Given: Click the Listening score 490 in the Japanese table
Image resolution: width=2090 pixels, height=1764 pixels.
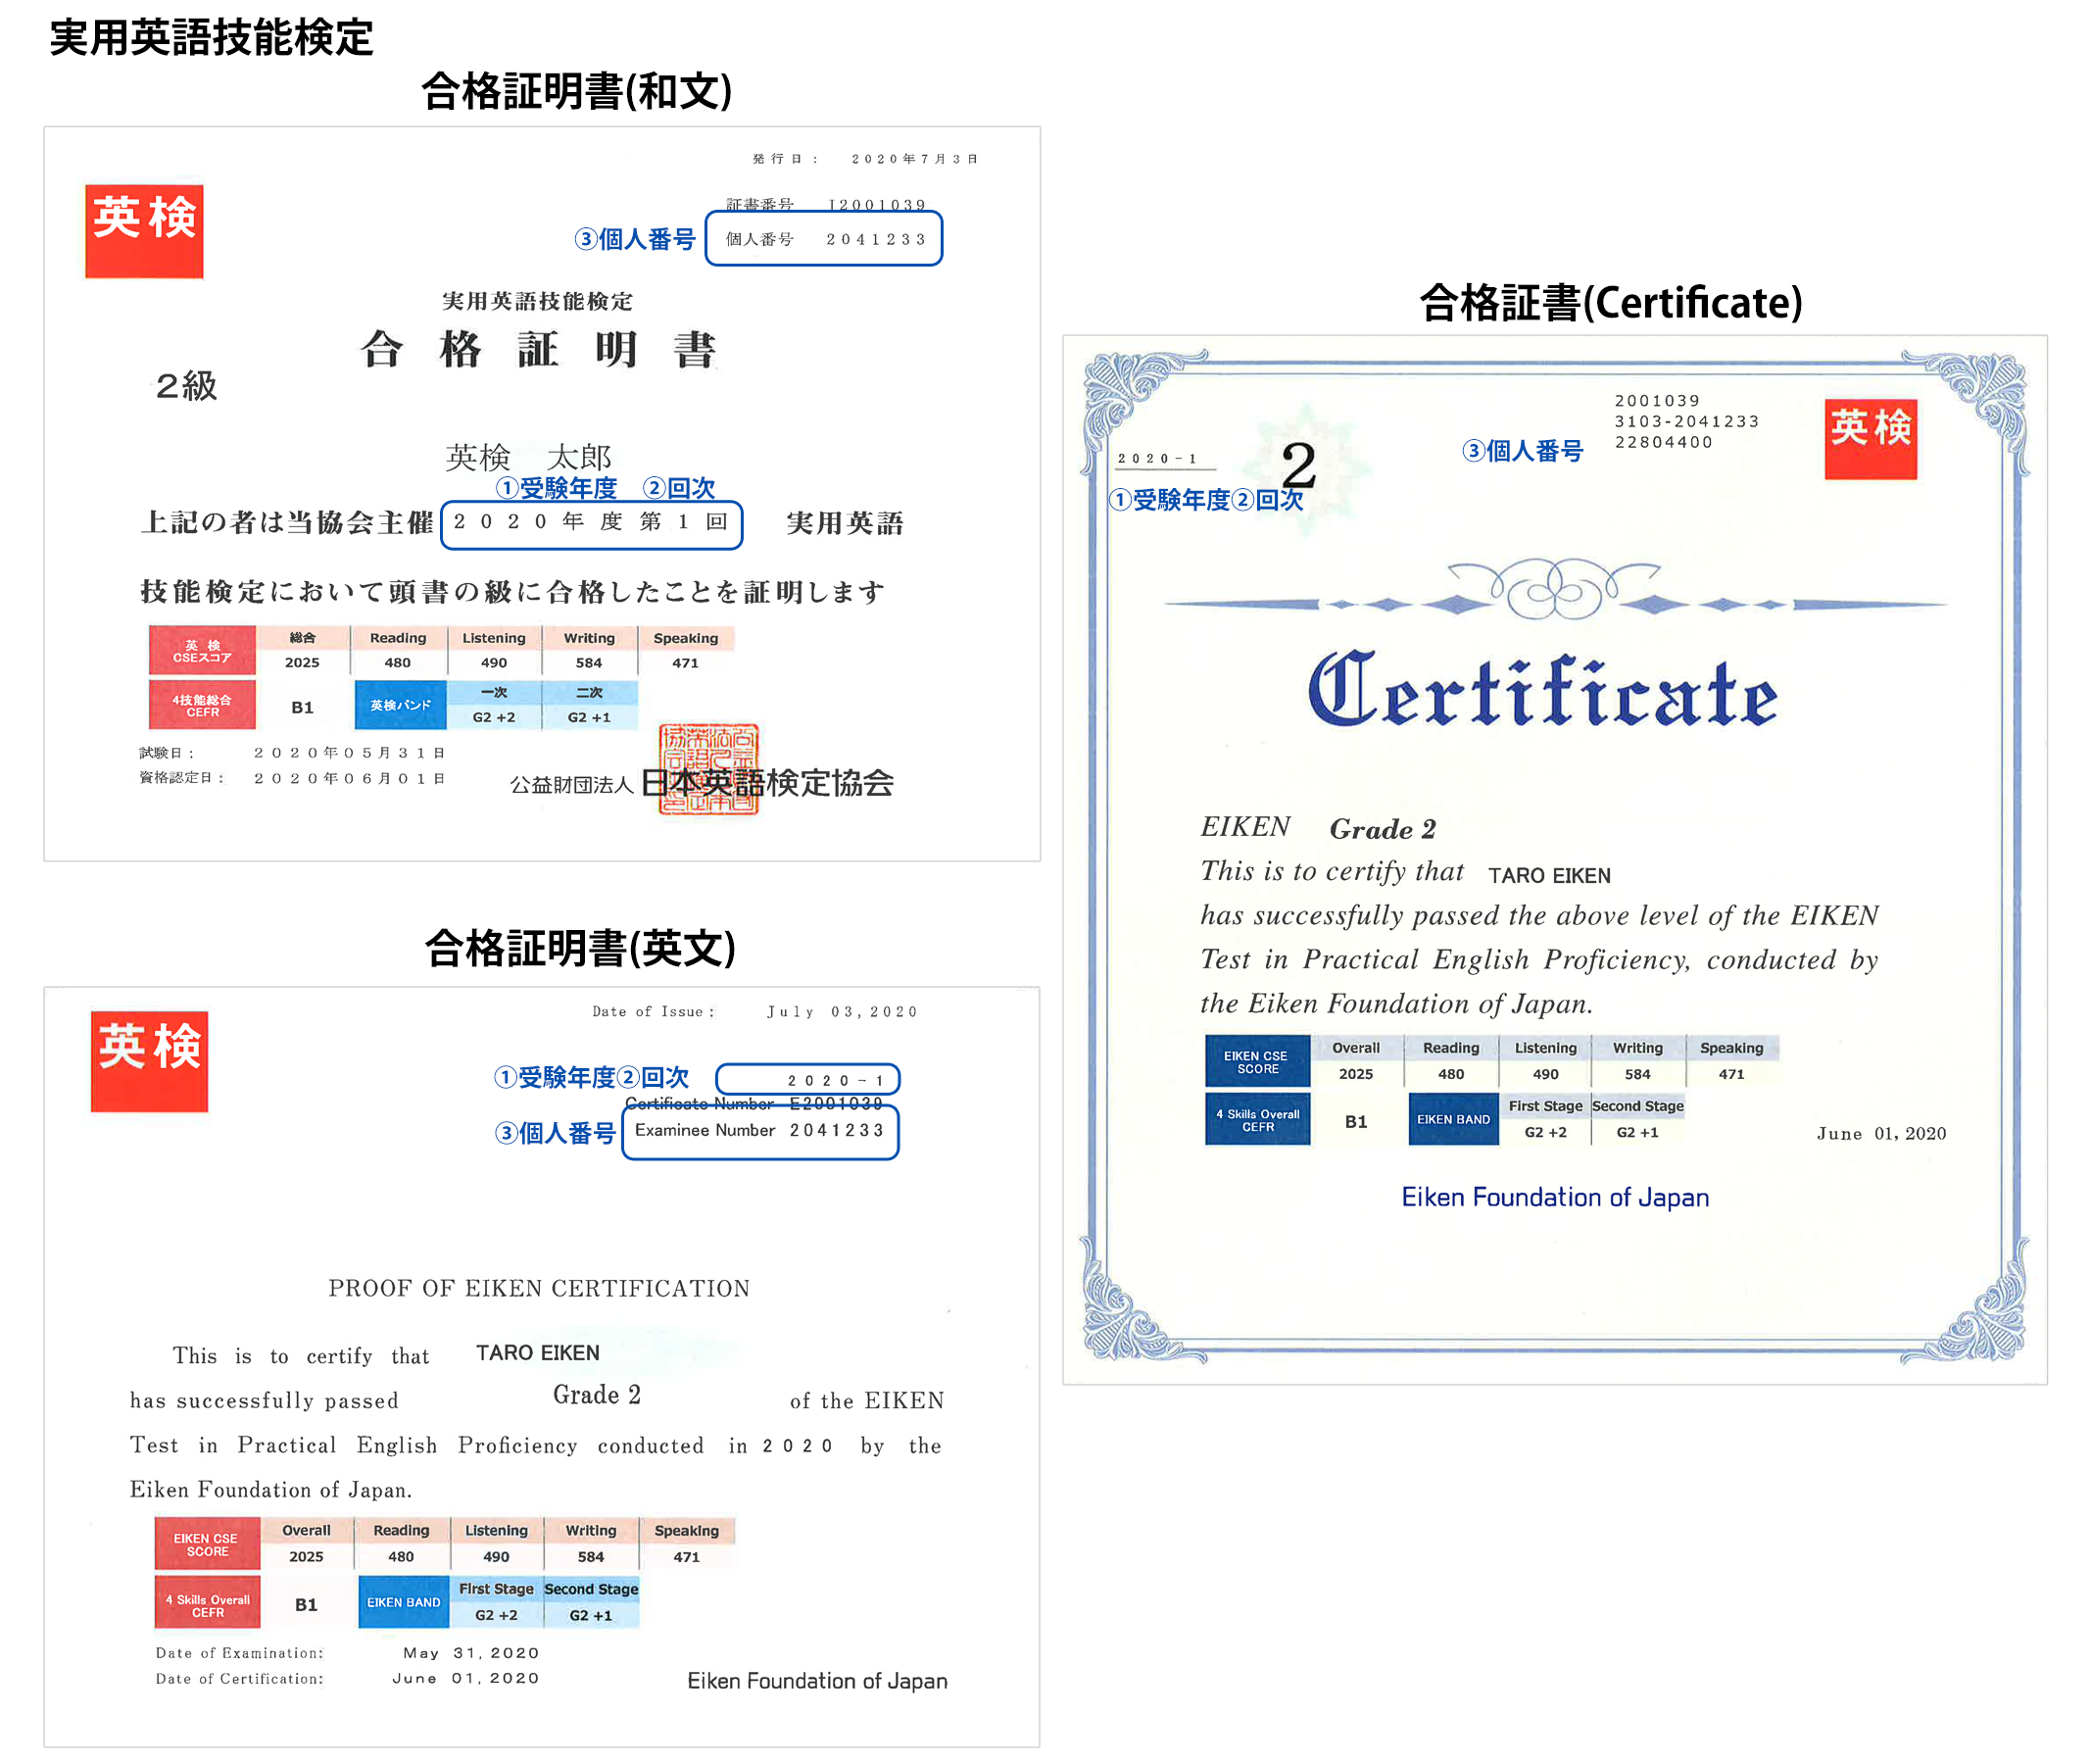Looking at the screenshot, I should click(x=494, y=663).
